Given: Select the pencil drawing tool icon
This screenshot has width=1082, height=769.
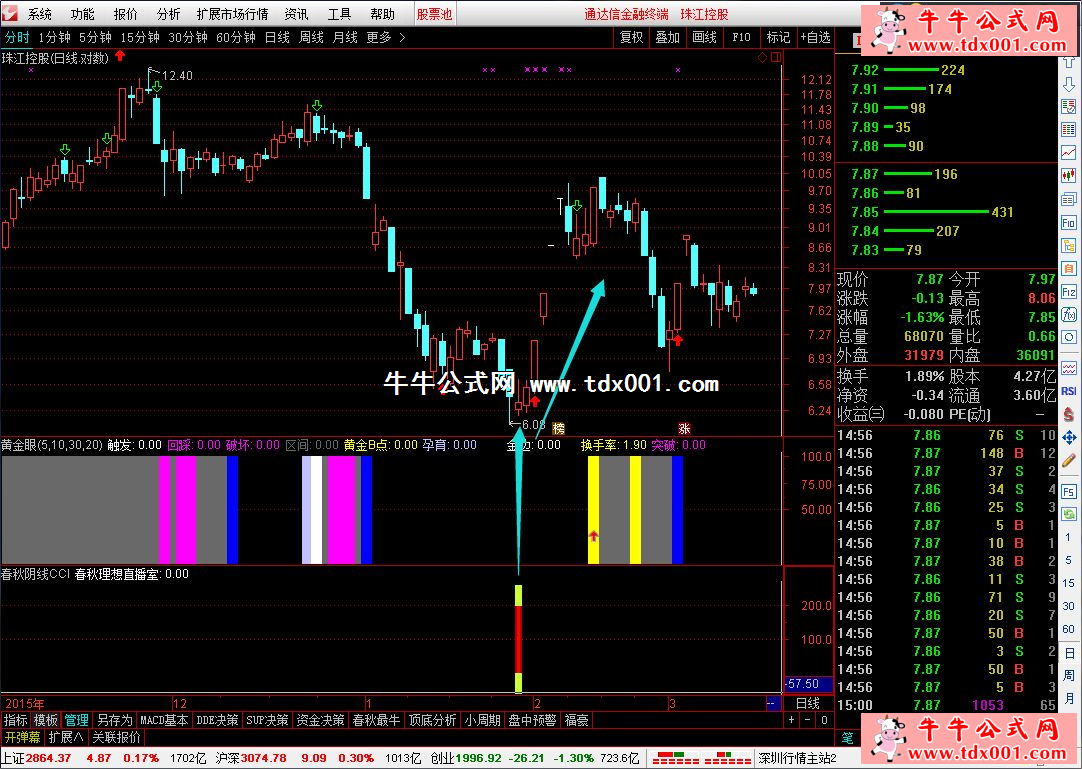Looking at the screenshot, I should [x=1069, y=460].
